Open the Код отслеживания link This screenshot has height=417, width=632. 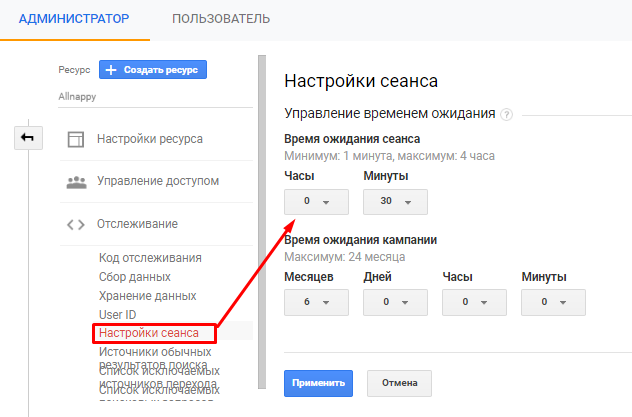tap(150, 258)
